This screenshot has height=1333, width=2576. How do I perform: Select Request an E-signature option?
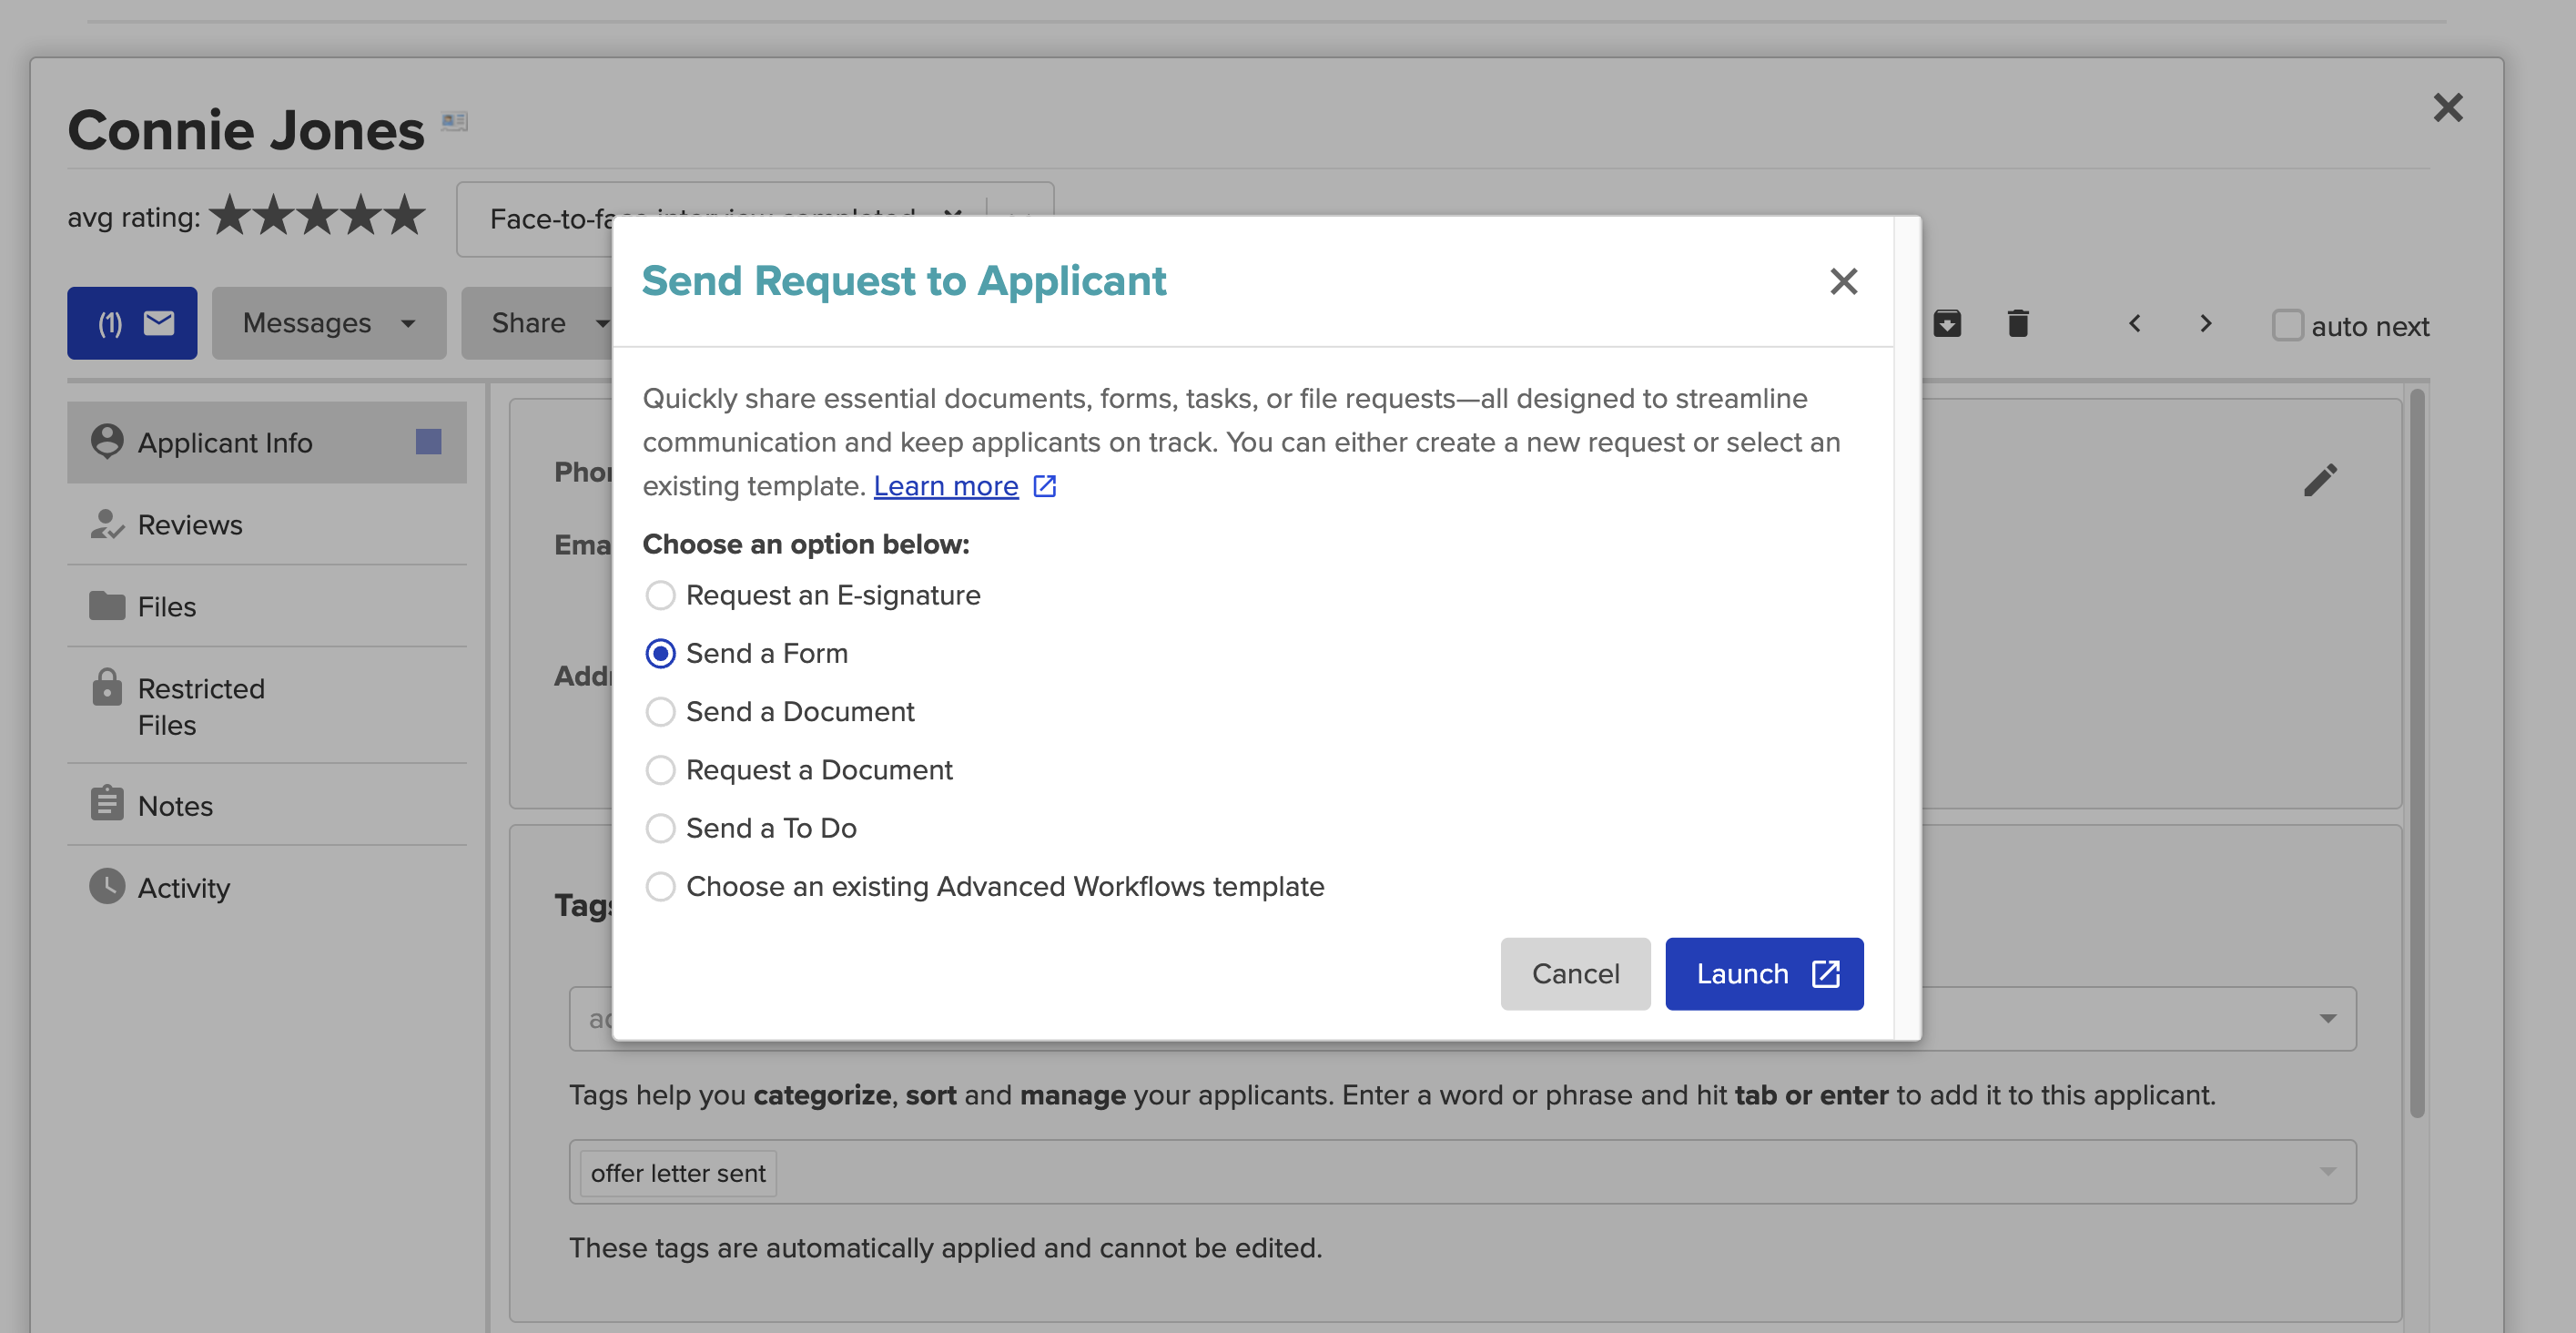click(x=660, y=595)
